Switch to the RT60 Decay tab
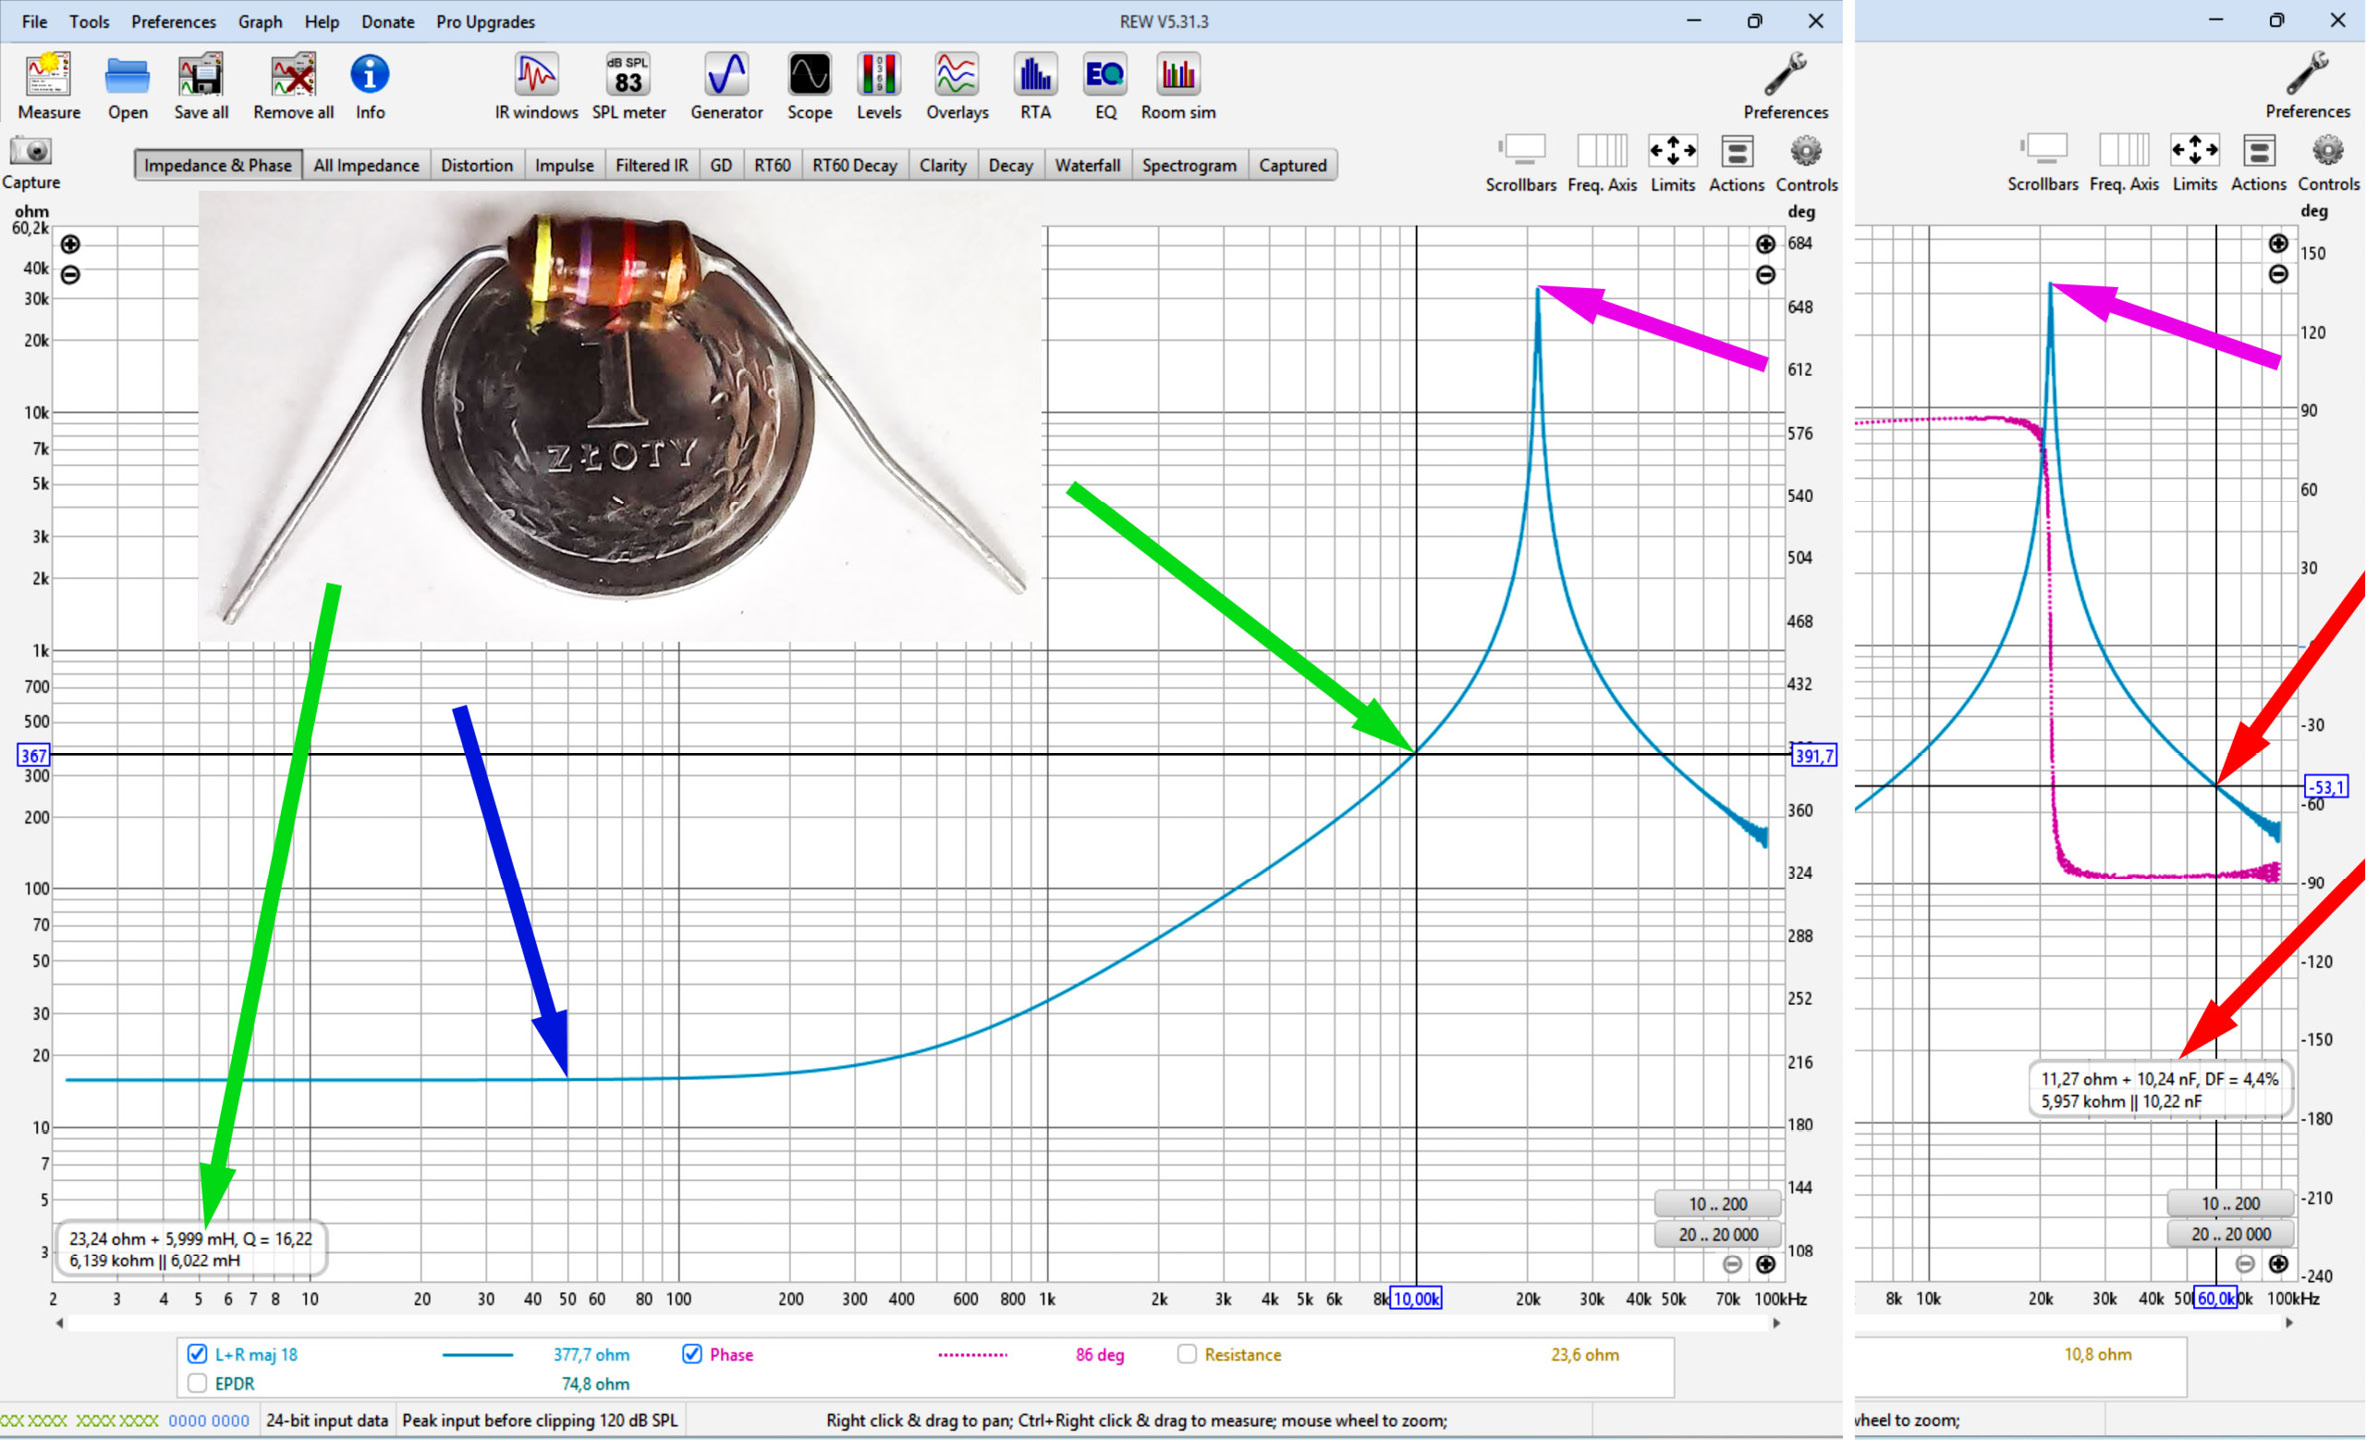 pyautogui.click(x=854, y=165)
